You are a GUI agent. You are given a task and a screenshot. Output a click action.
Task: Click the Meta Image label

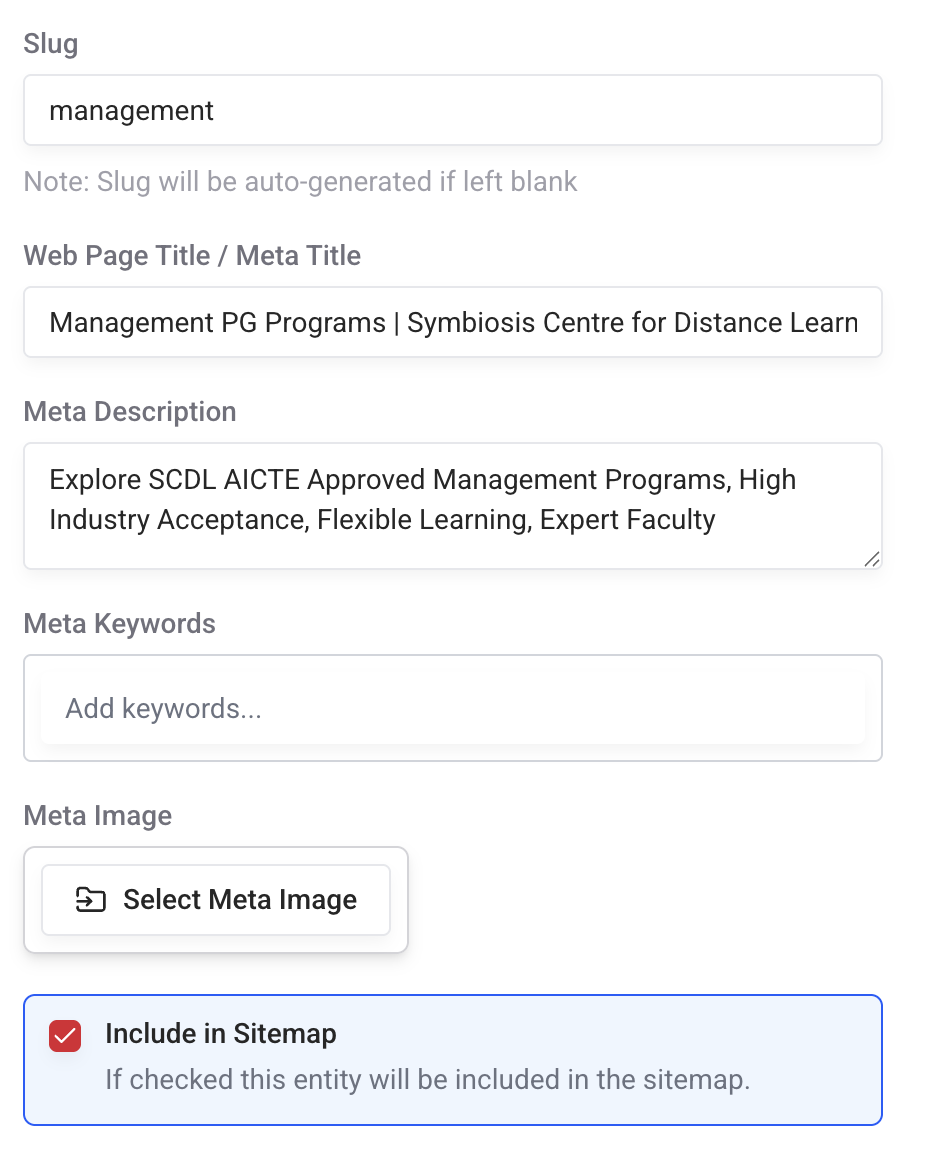pyautogui.click(x=98, y=816)
